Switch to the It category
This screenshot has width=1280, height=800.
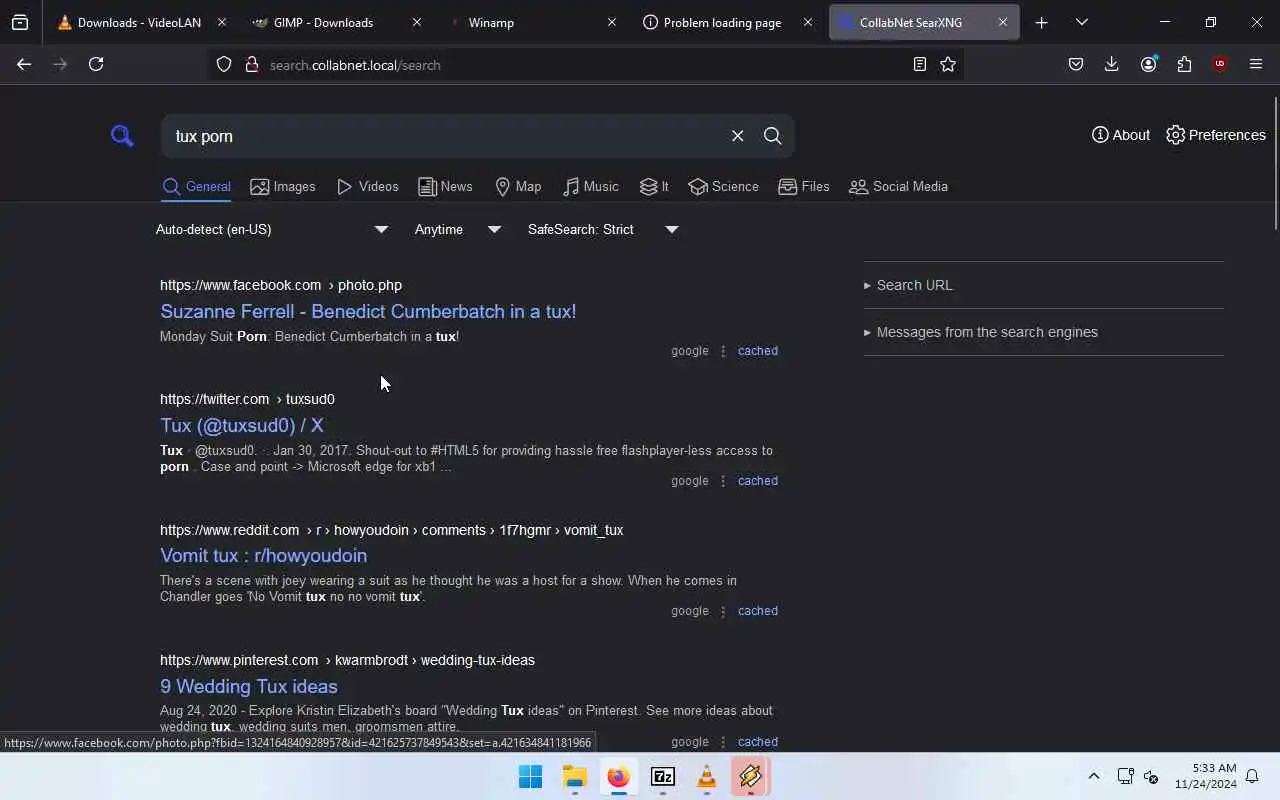pyautogui.click(x=654, y=186)
